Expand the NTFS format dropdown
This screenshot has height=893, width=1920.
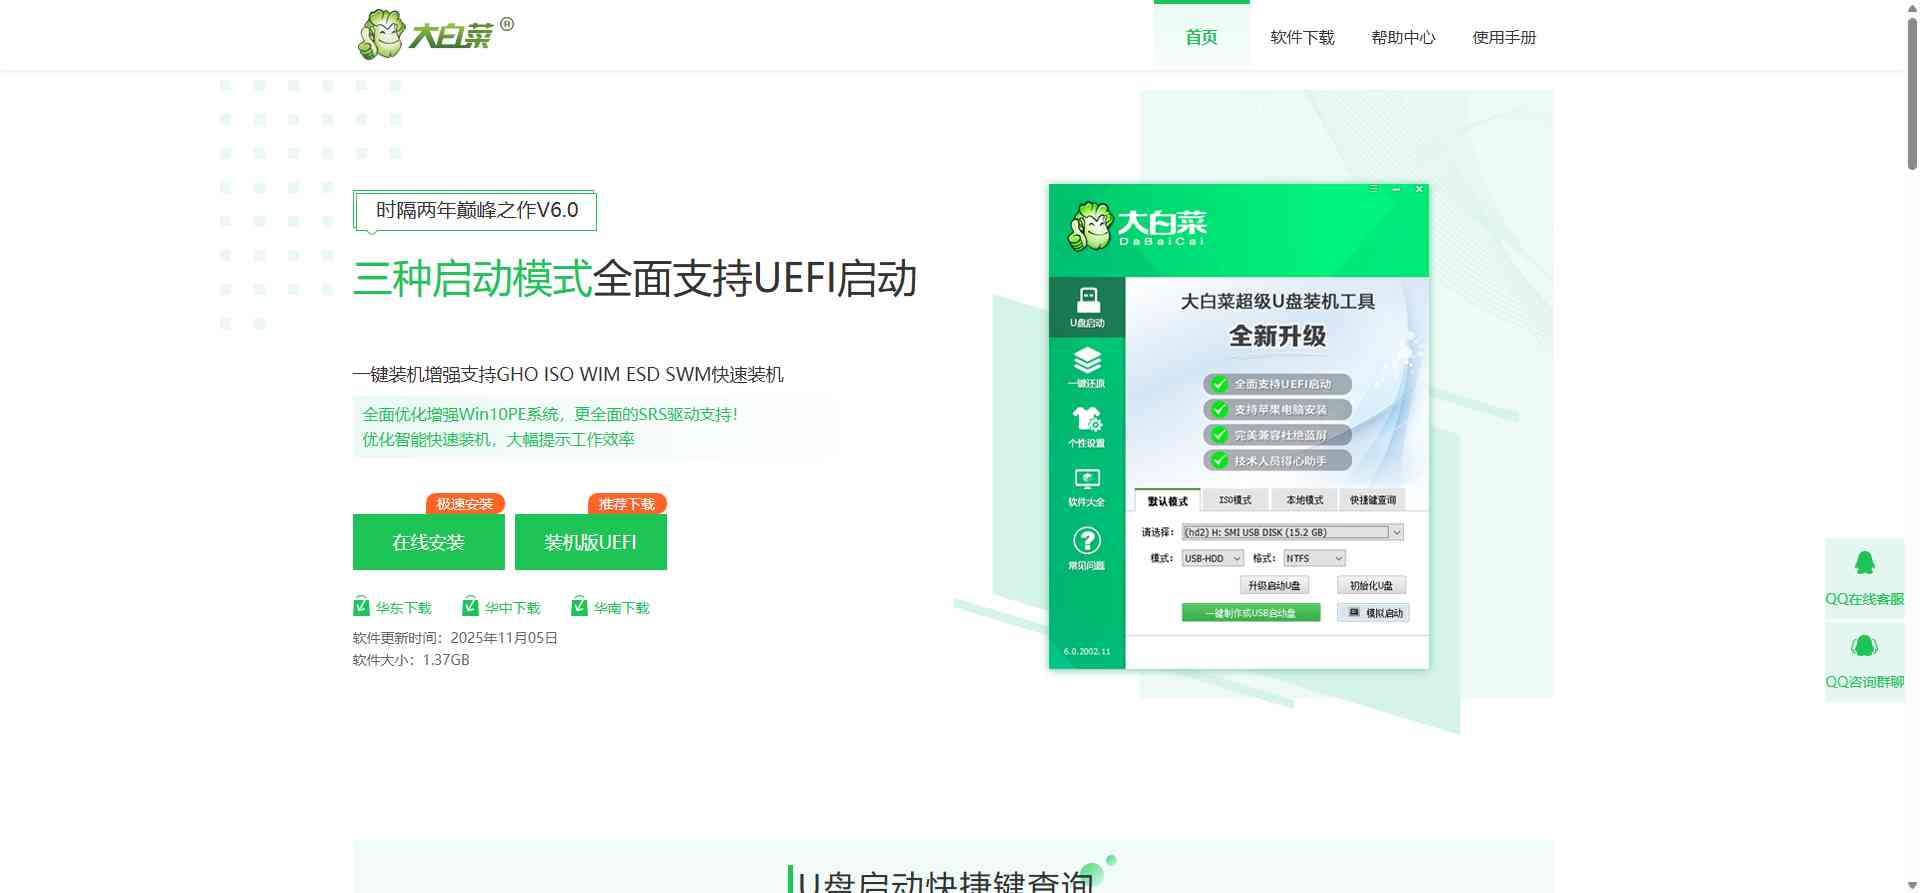[1338, 559]
